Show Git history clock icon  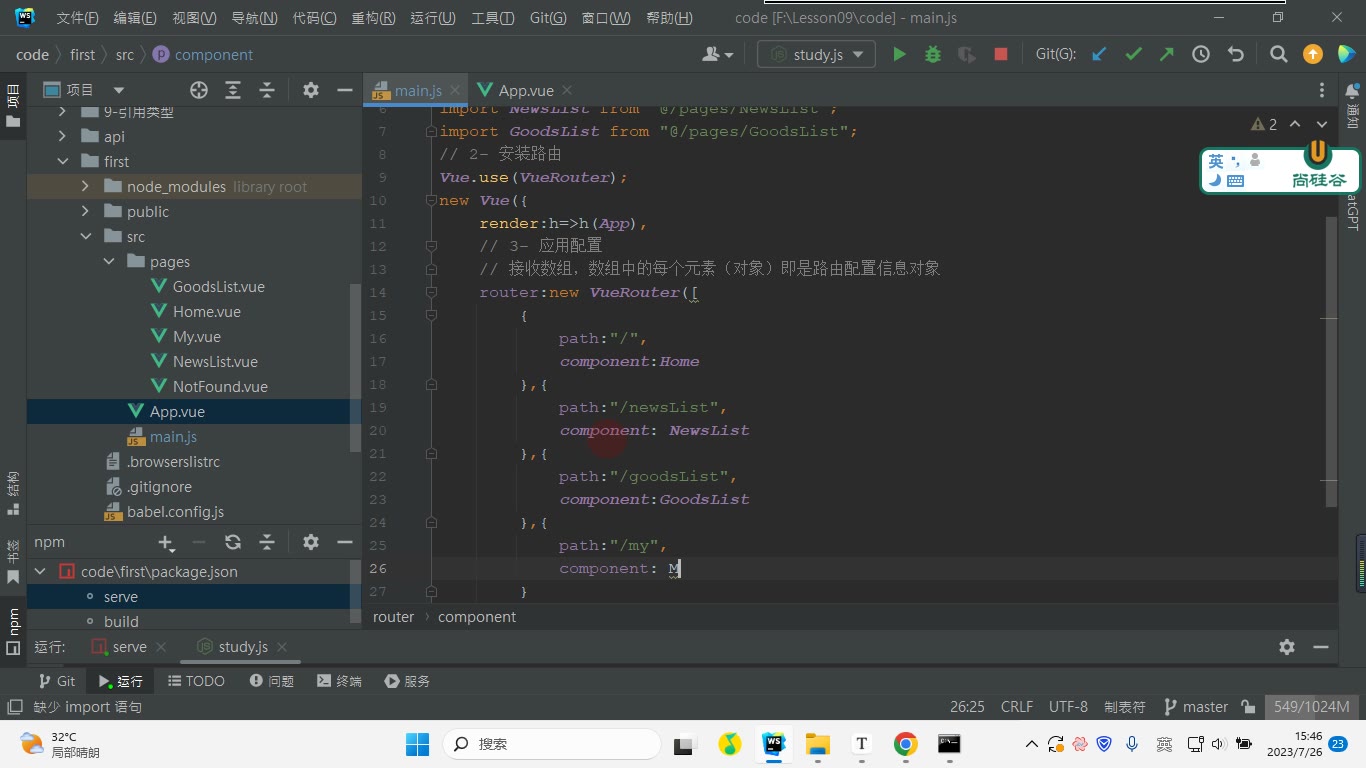pos(1201,54)
